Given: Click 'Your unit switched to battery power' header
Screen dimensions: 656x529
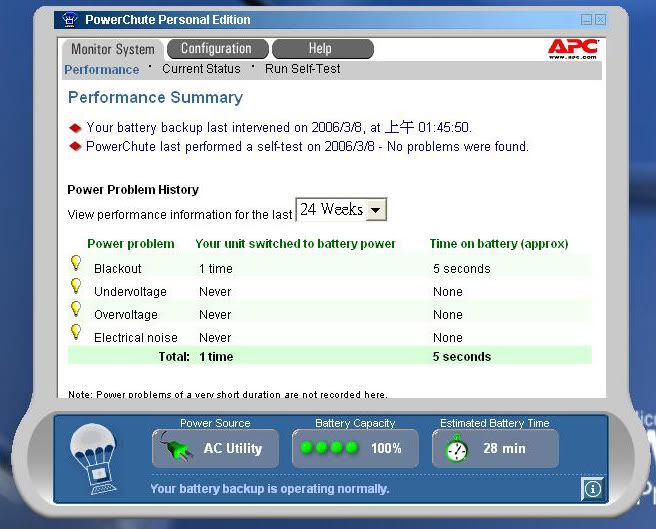Looking at the screenshot, I should click(295, 244).
